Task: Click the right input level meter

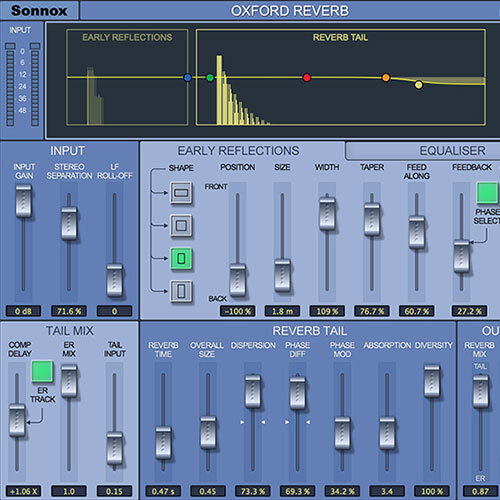Action: pos(35,85)
